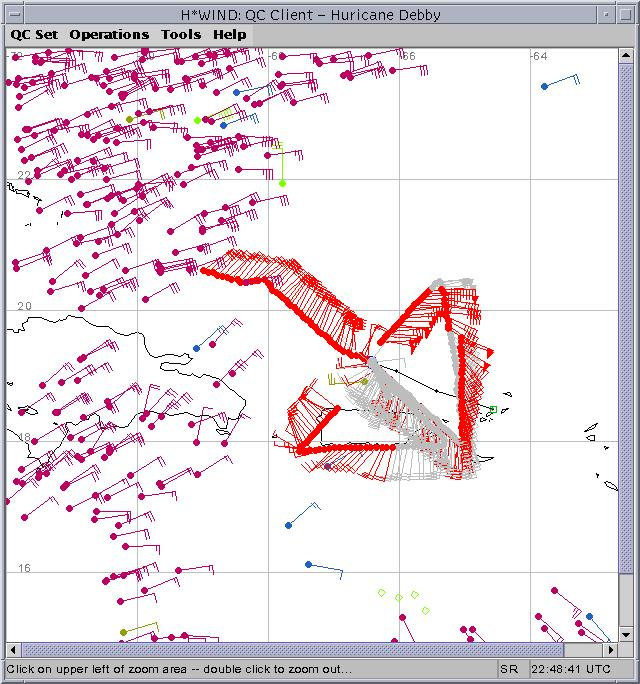
Task: Open the Help menu
Action: [x=229, y=34]
